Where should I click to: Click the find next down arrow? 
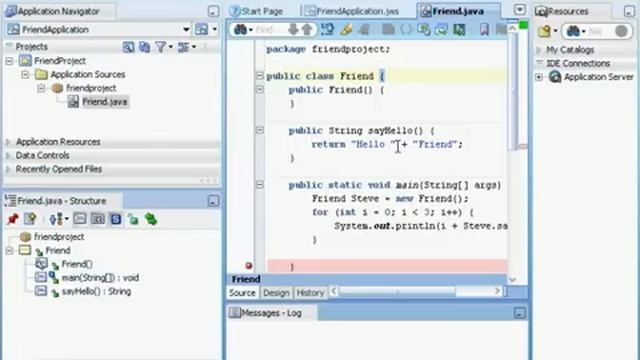click(293, 29)
